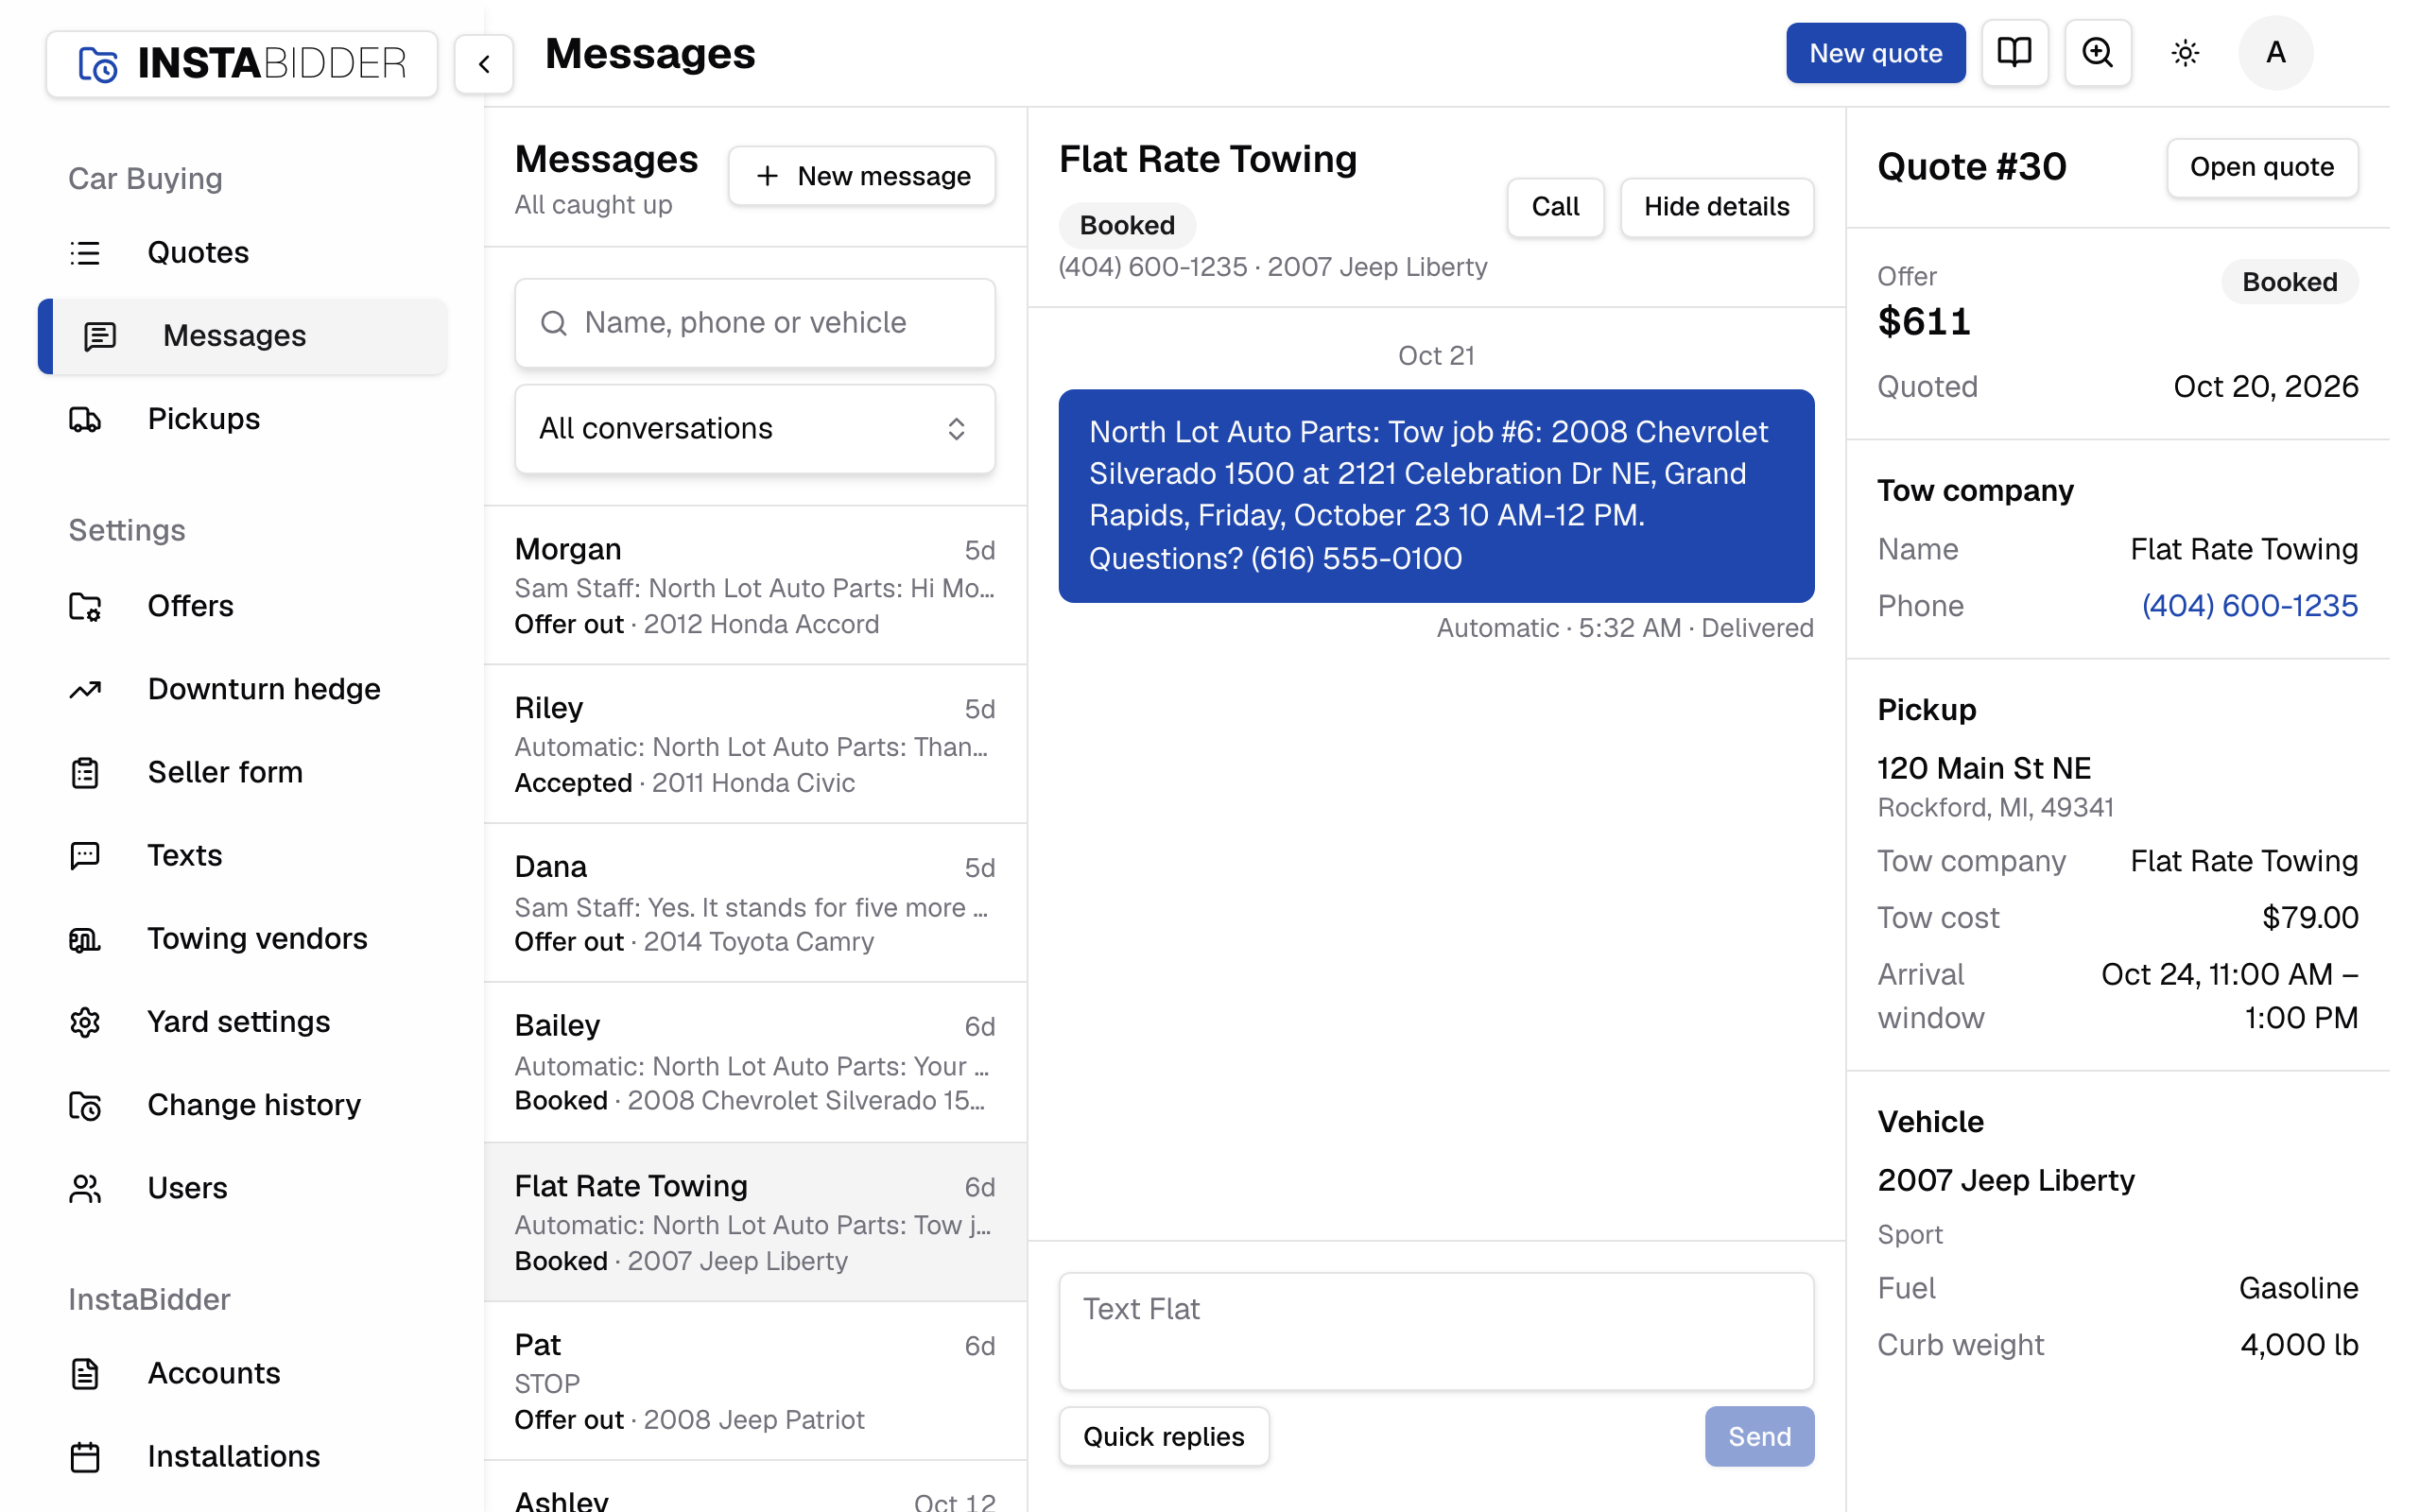
Task: Collapse sidebar with the chevron back button
Action: pyautogui.click(x=484, y=64)
